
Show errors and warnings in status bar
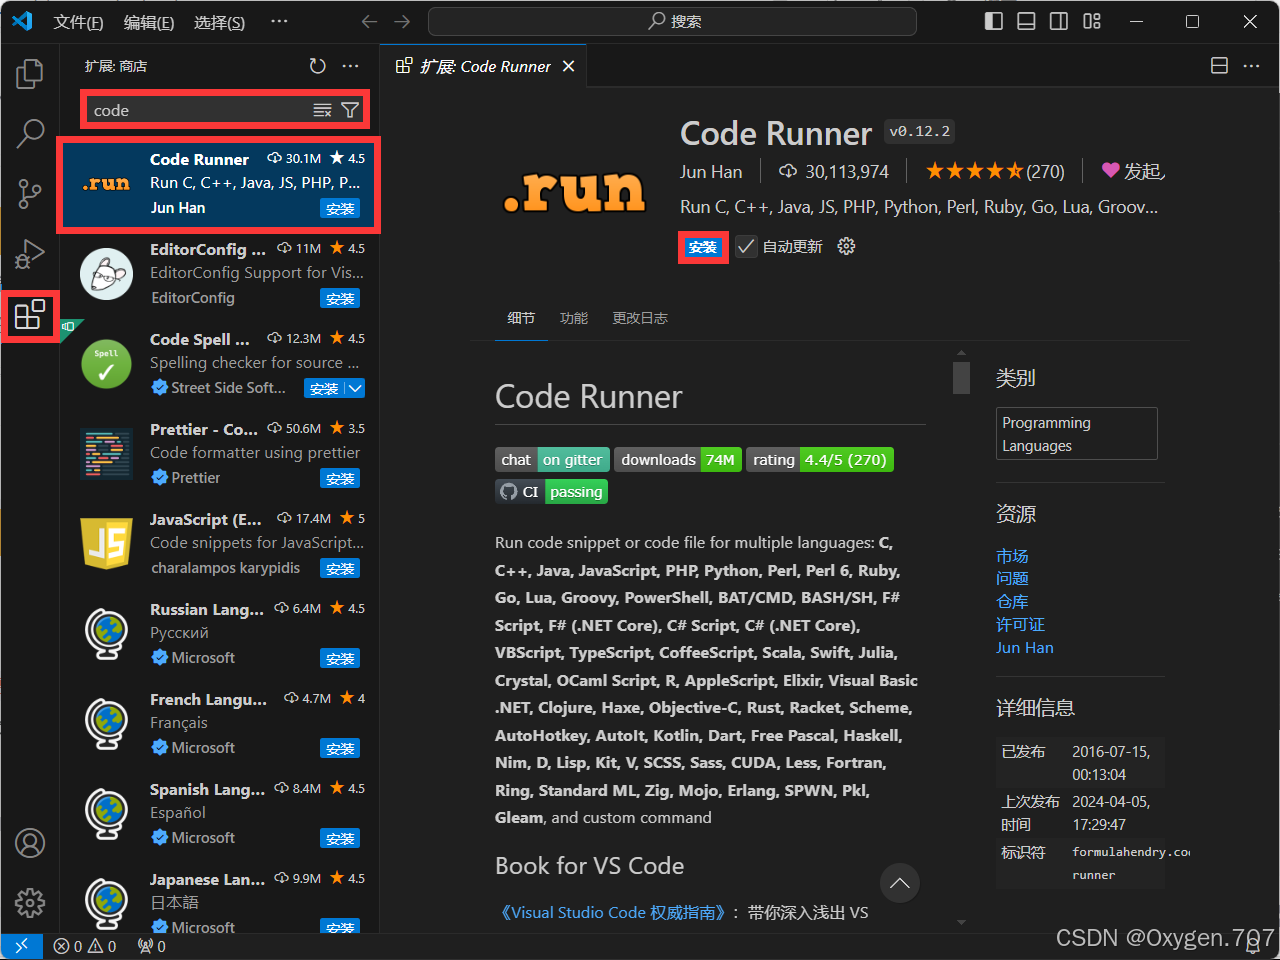[x=85, y=946]
